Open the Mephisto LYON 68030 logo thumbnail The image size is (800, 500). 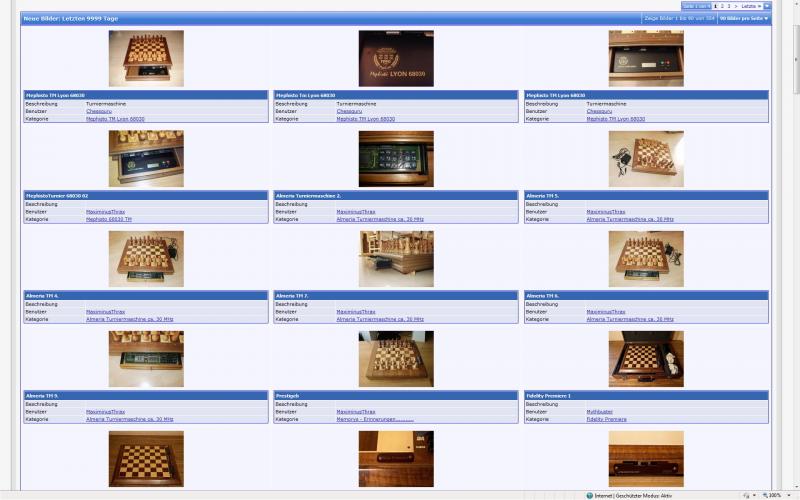point(396,58)
